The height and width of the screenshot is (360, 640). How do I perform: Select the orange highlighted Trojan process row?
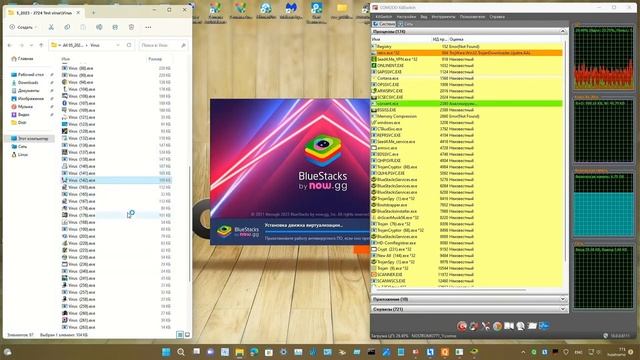[x=467, y=53]
